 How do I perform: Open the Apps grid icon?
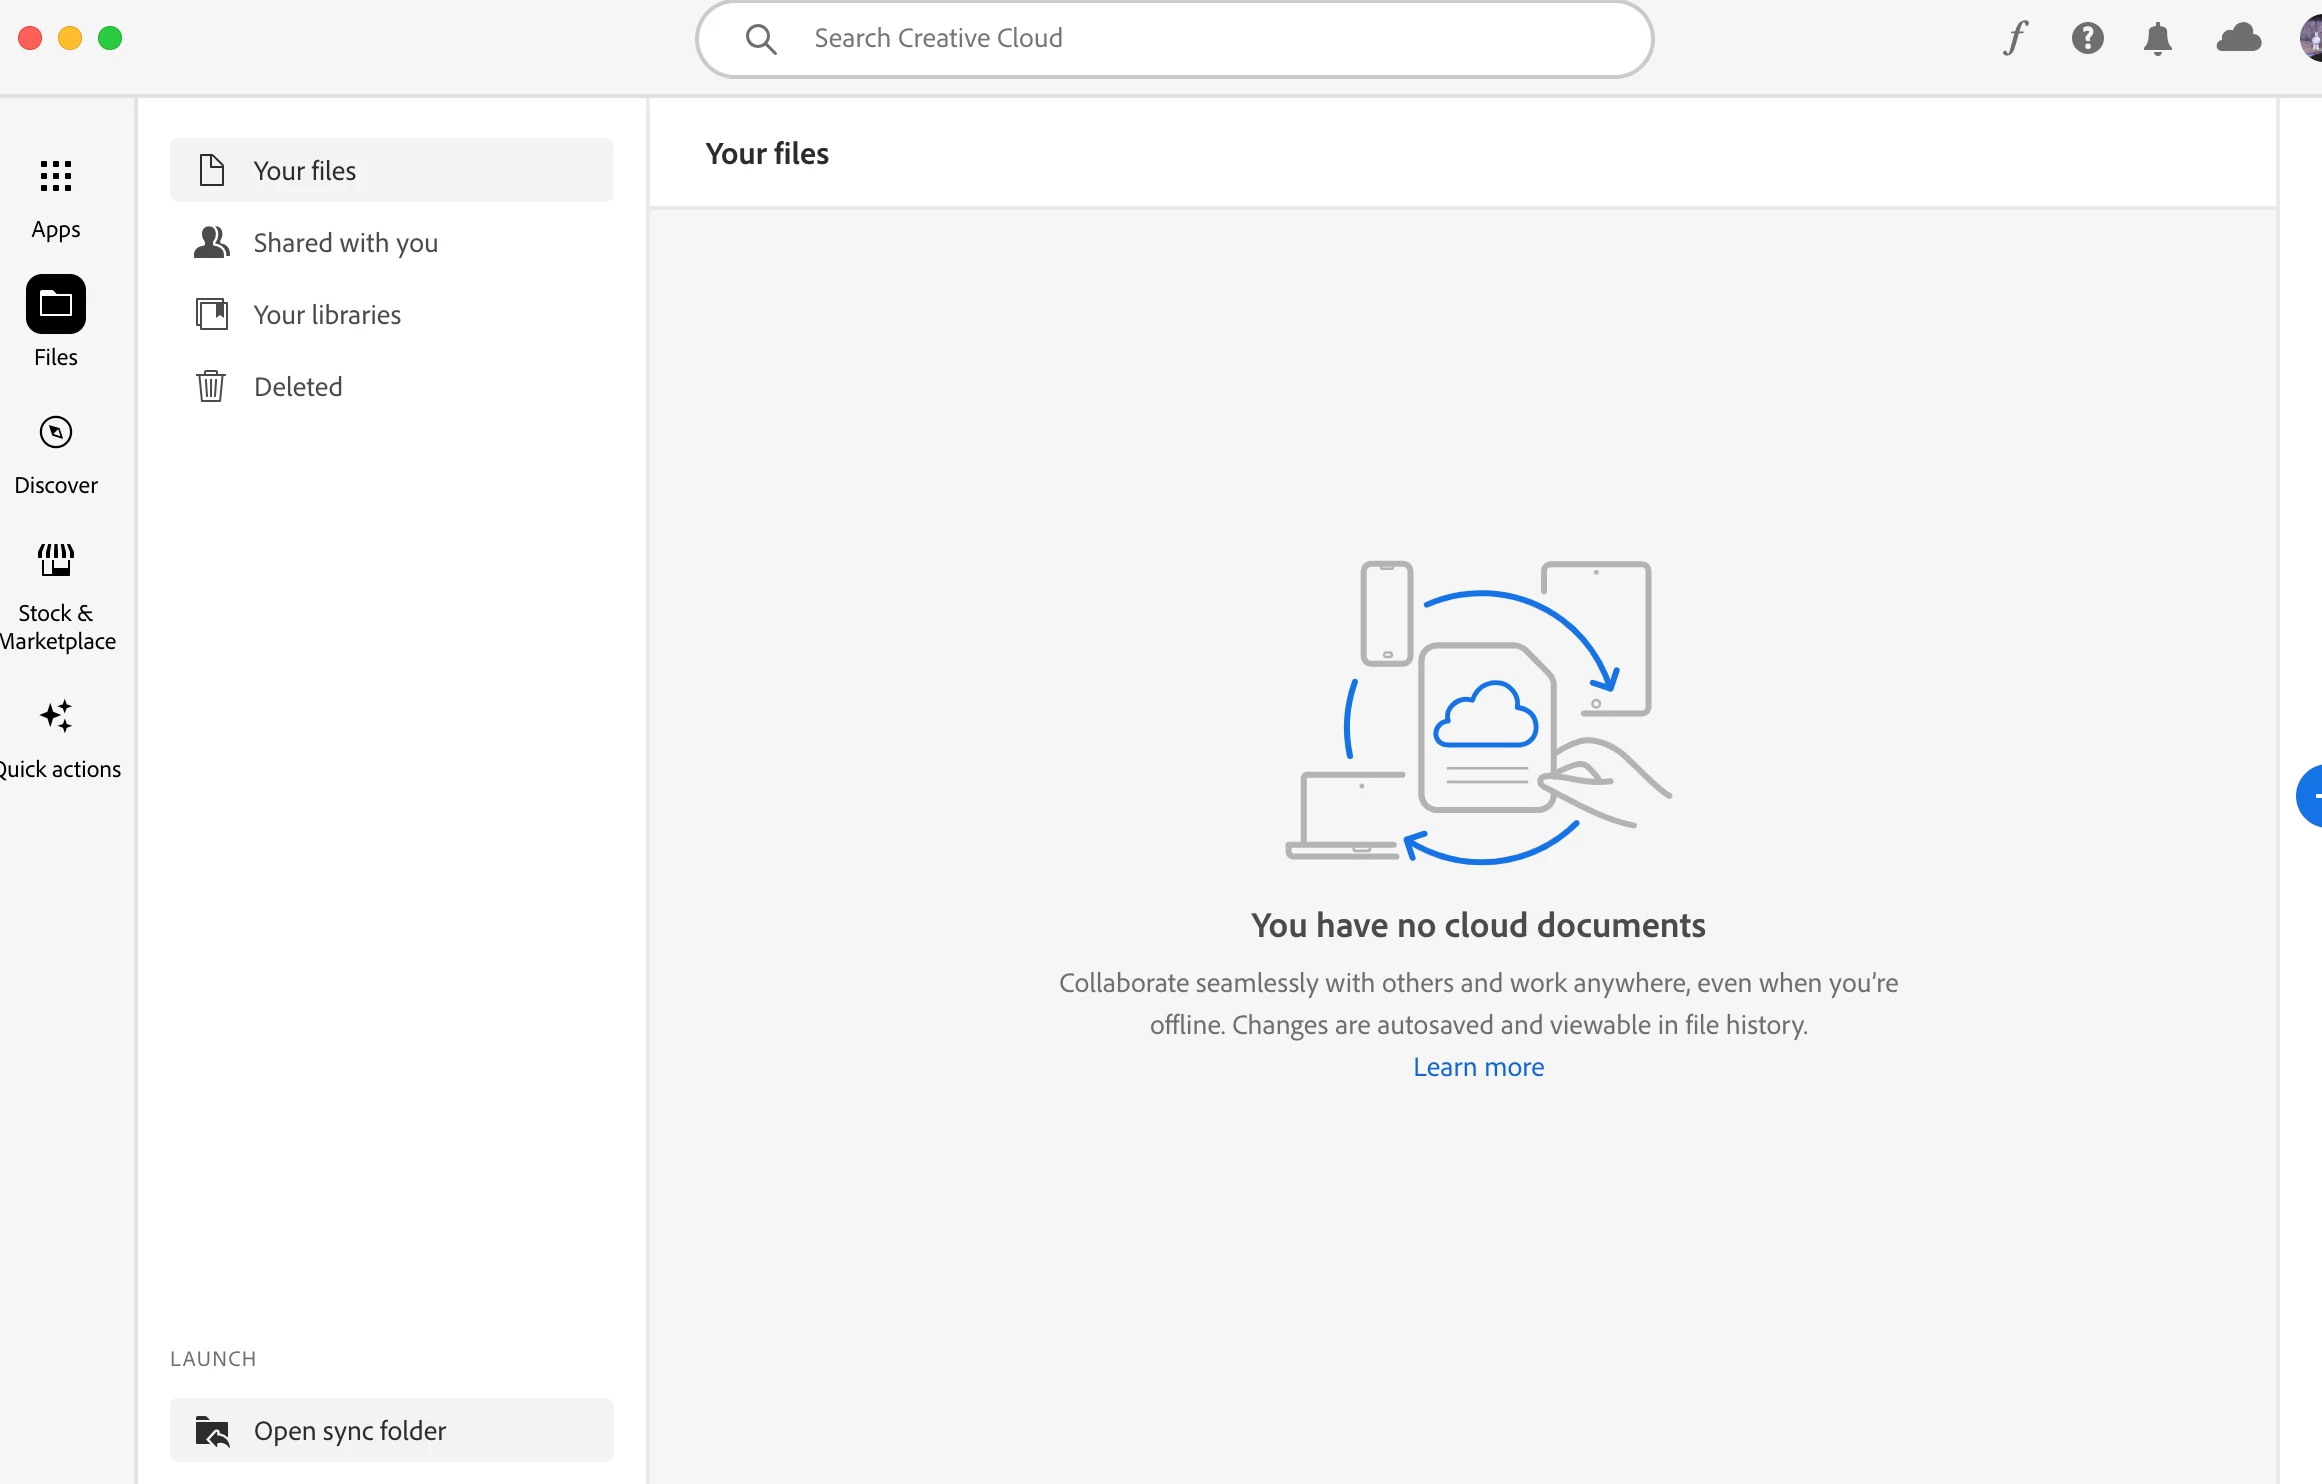coord(56,176)
